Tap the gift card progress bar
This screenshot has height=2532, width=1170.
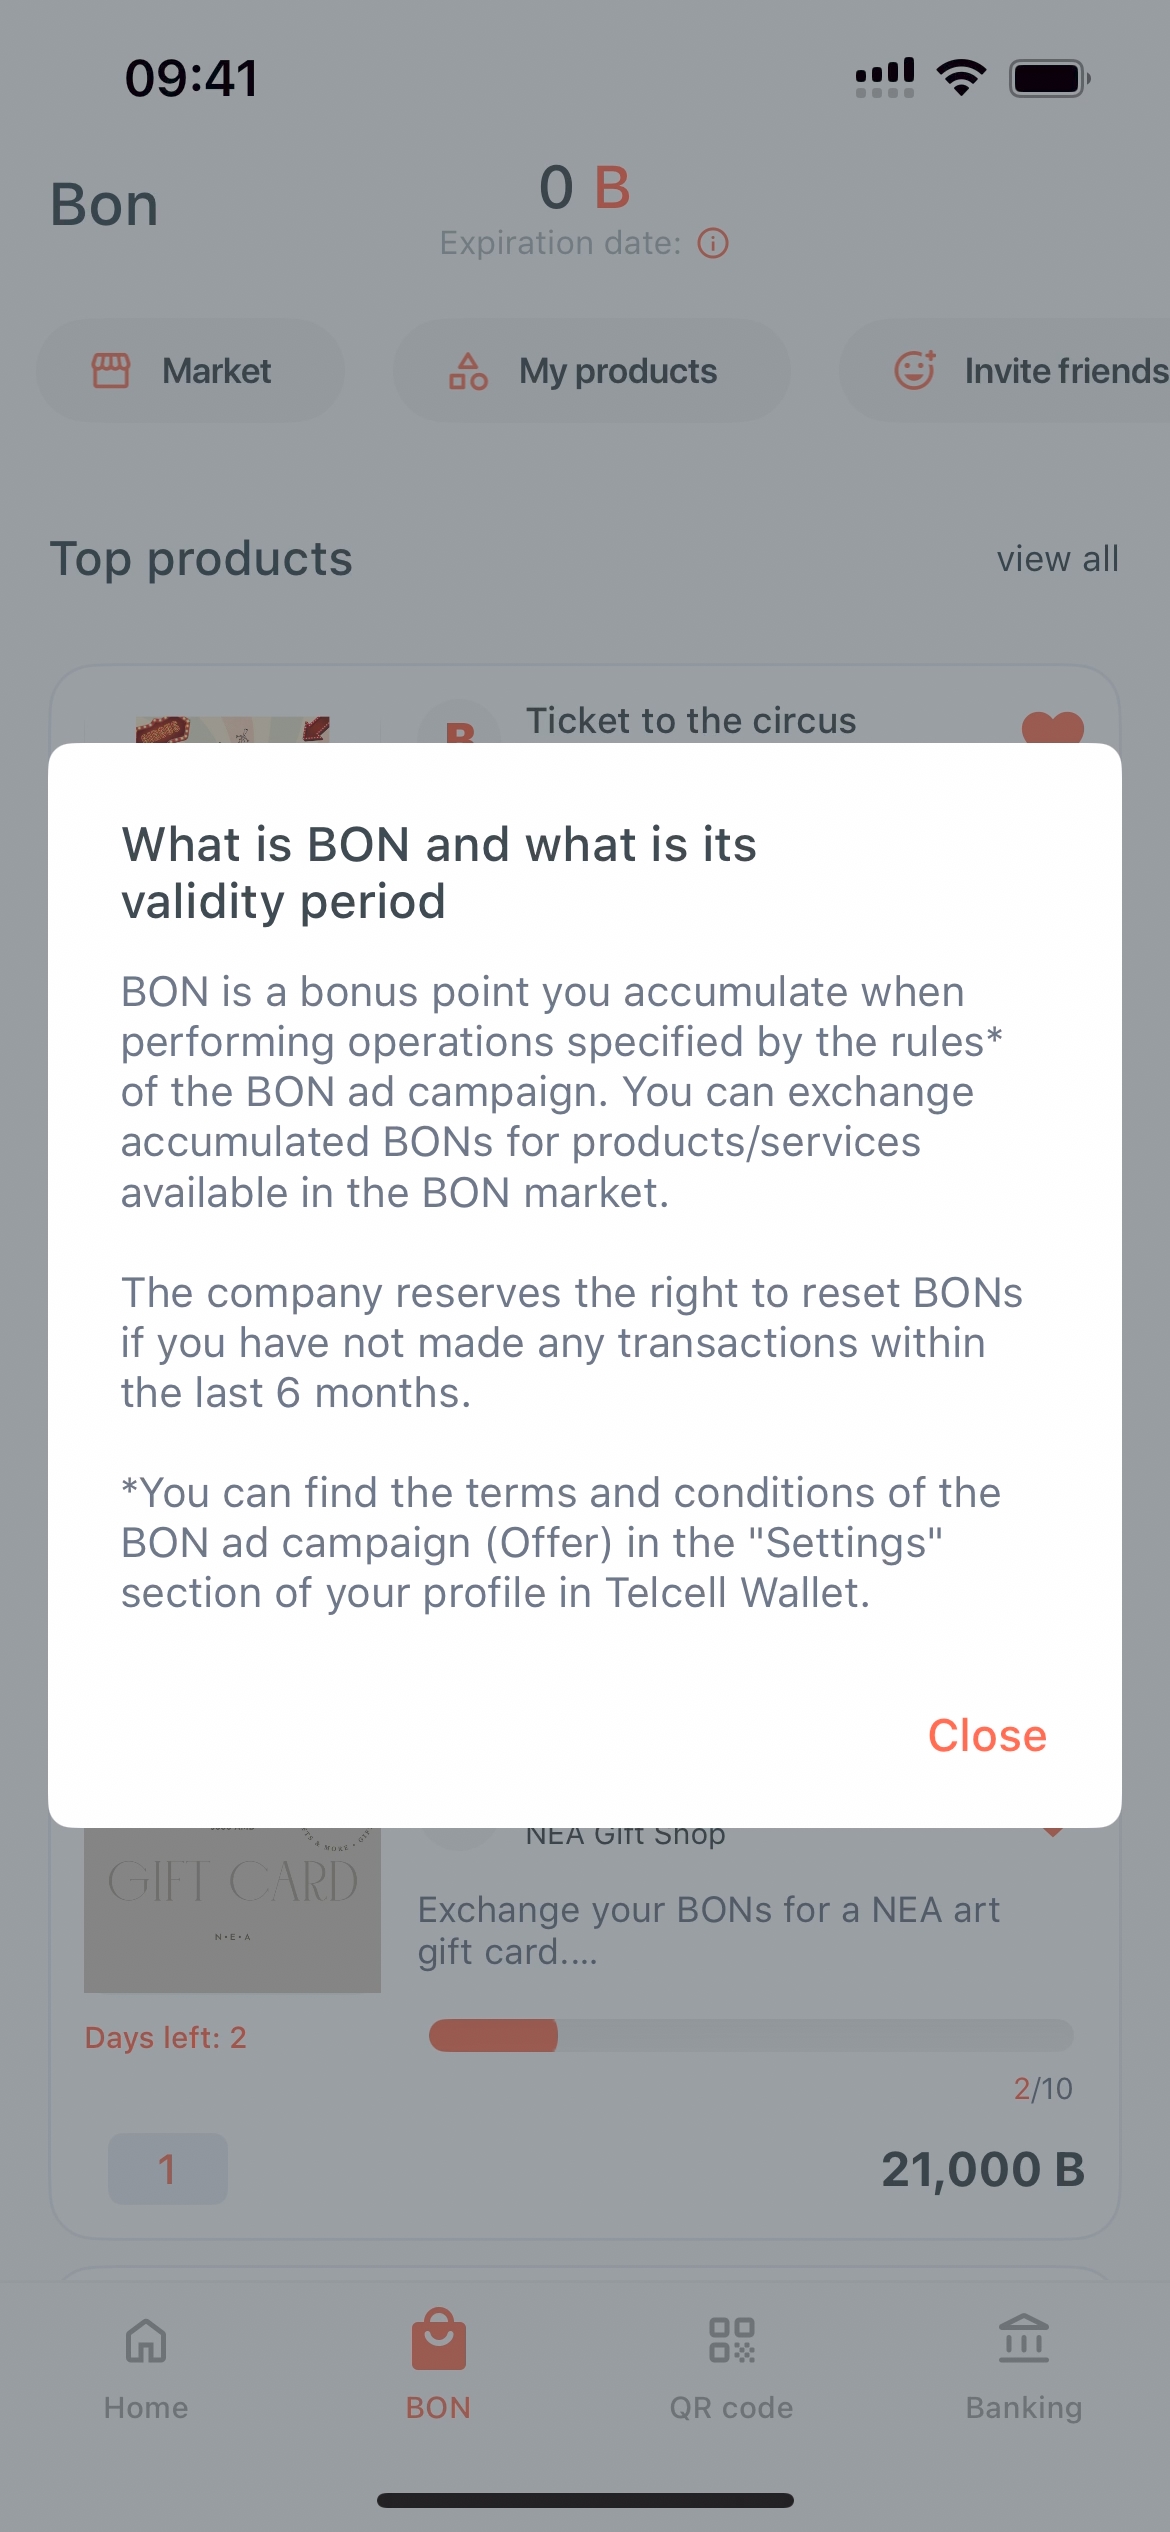click(750, 2035)
